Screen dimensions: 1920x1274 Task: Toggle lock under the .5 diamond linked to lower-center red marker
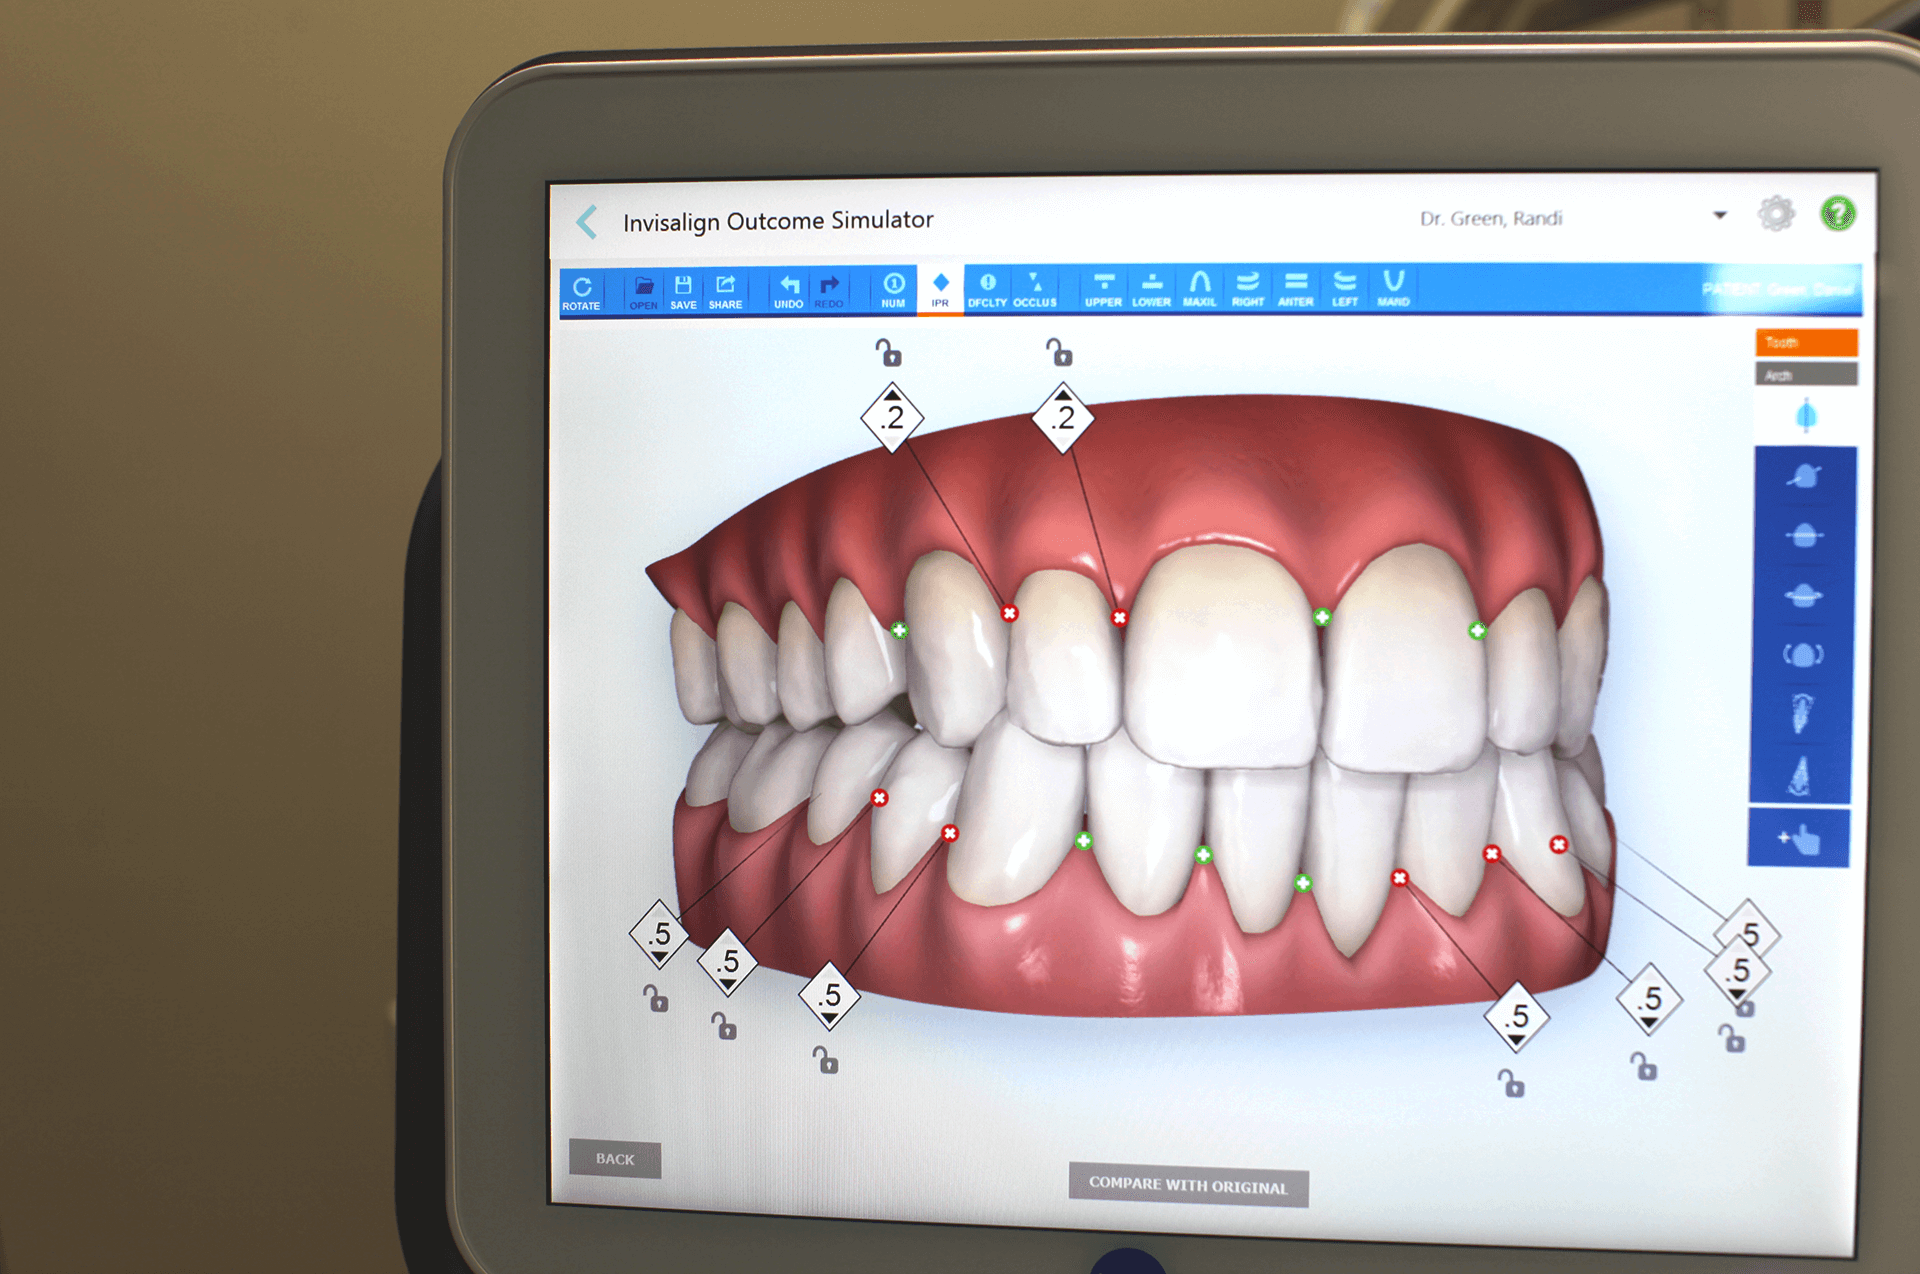(x=1511, y=1083)
